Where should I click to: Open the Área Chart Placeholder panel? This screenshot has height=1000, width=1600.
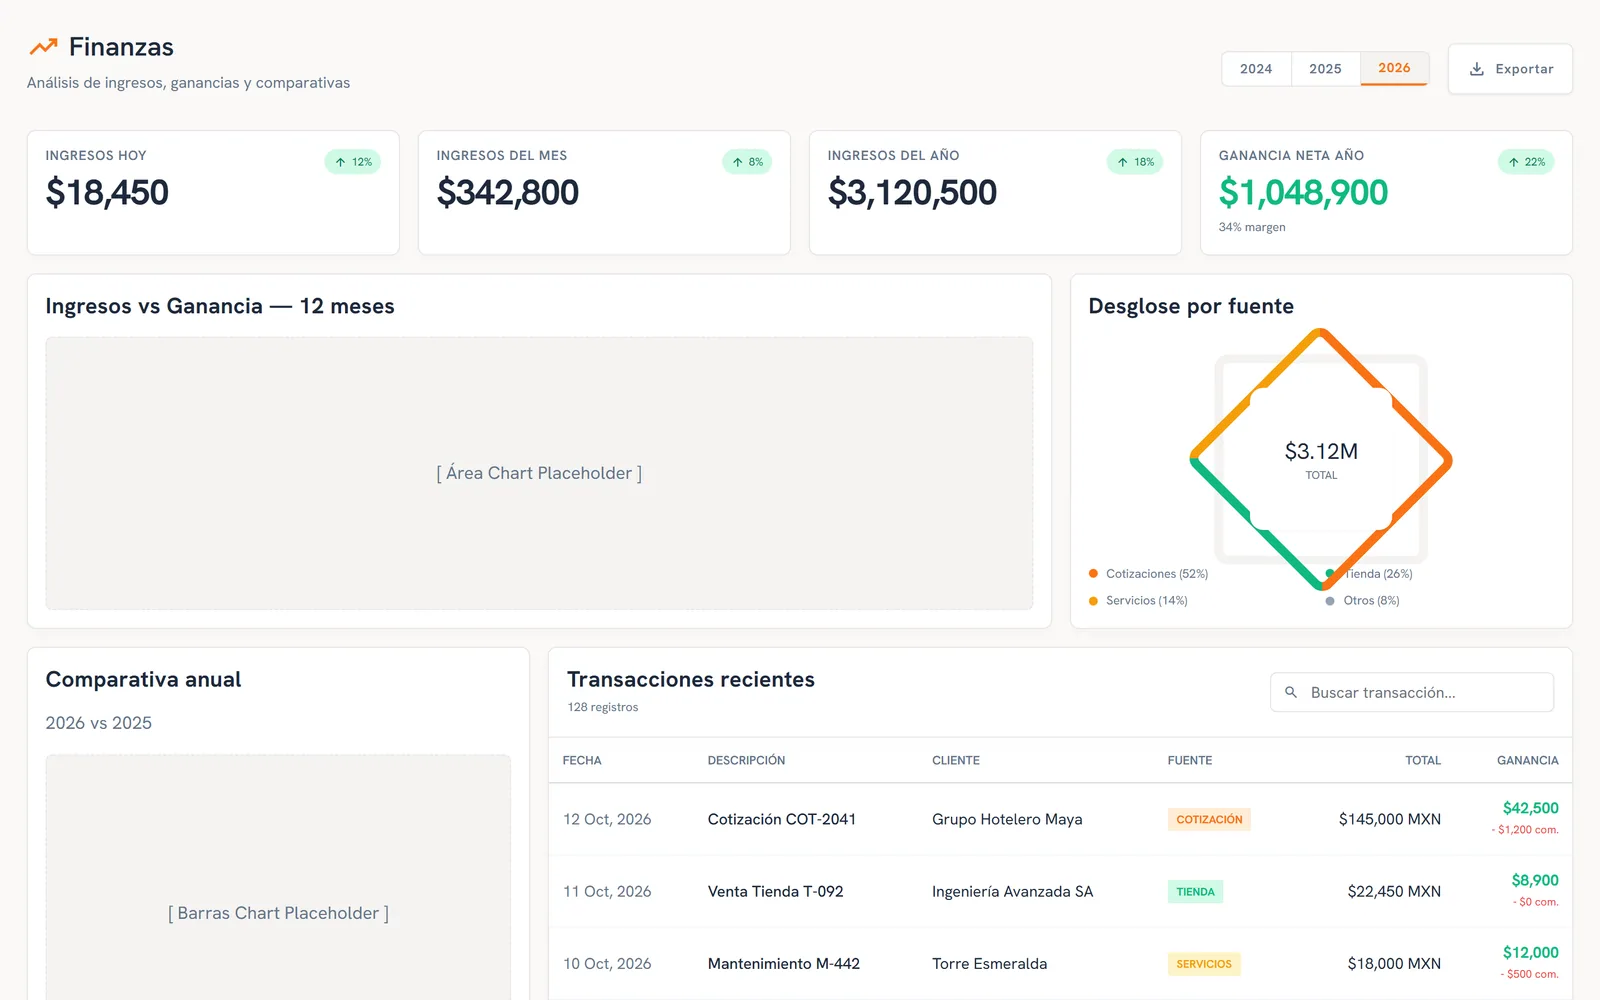539,473
